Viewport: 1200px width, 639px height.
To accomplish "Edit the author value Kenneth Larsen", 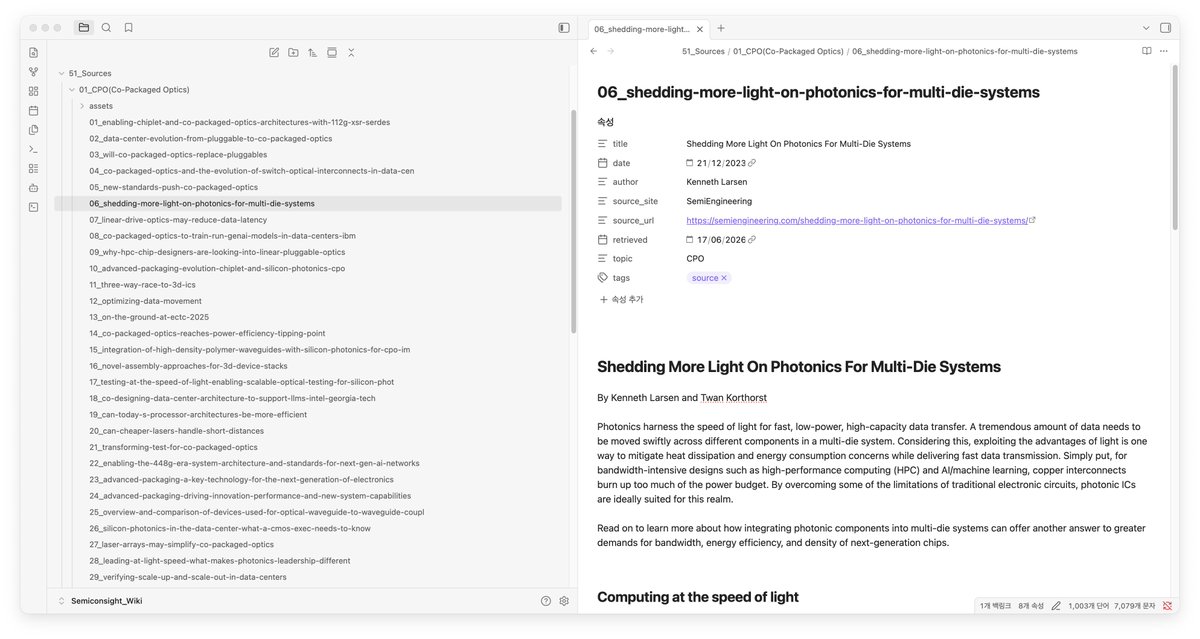I will click(x=716, y=182).
